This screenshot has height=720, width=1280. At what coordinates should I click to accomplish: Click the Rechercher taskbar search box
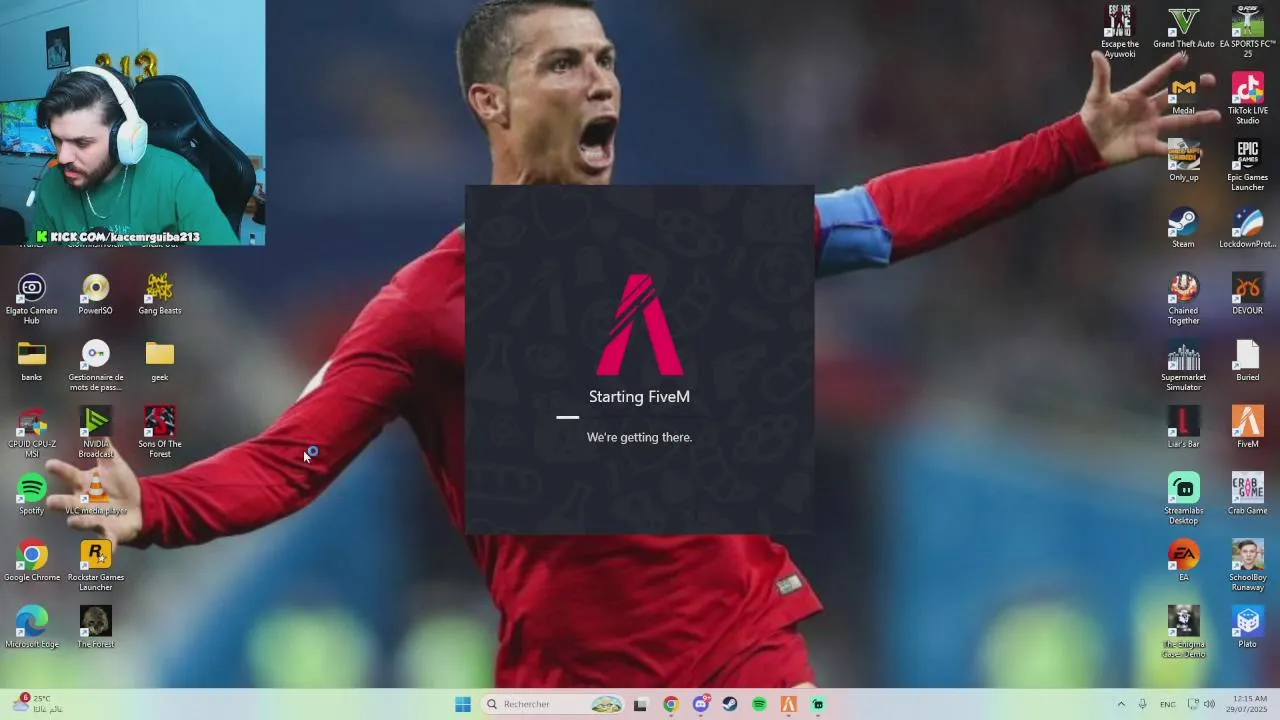(x=553, y=704)
